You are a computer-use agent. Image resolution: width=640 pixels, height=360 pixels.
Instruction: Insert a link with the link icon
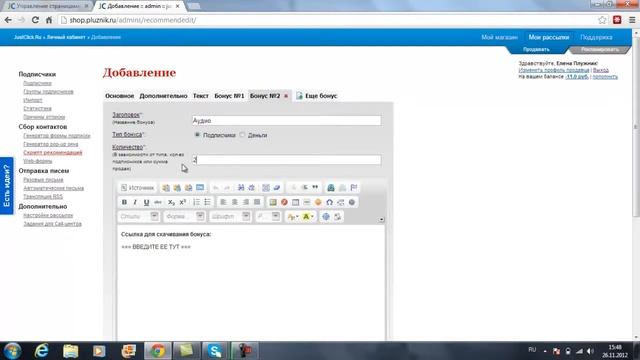(331, 188)
